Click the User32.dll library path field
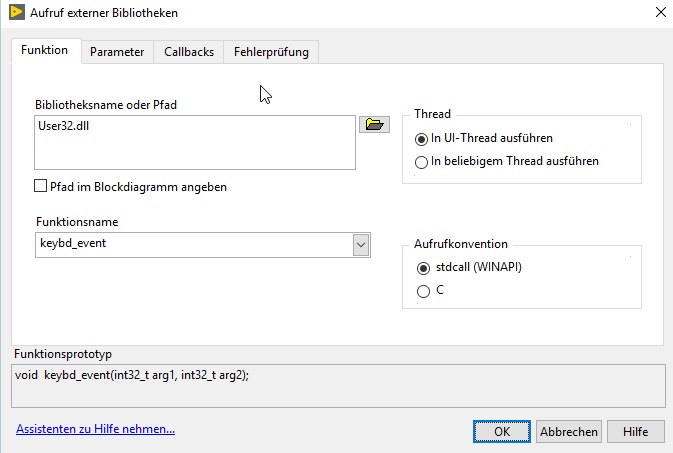Image resolution: width=673 pixels, height=453 pixels. [x=194, y=143]
